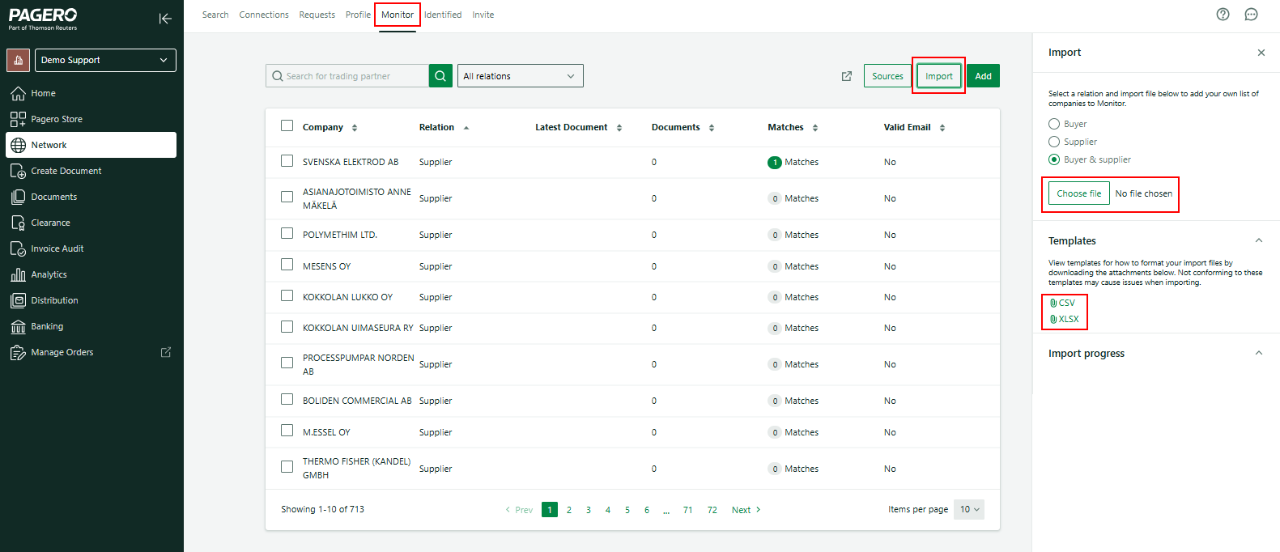Open the help question mark icon
The height and width of the screenshot is (552, 1280).
coord(1222,14)
